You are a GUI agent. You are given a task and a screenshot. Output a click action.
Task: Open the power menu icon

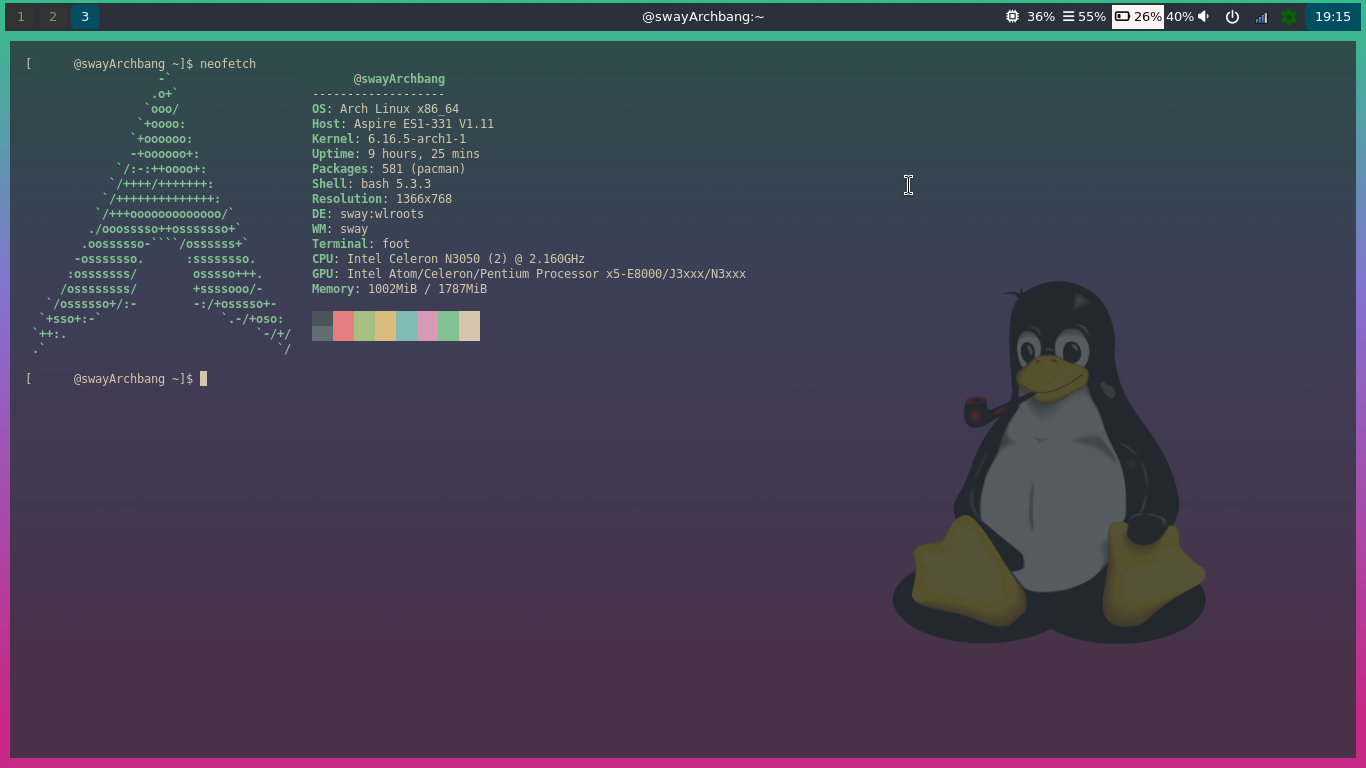1232,17
